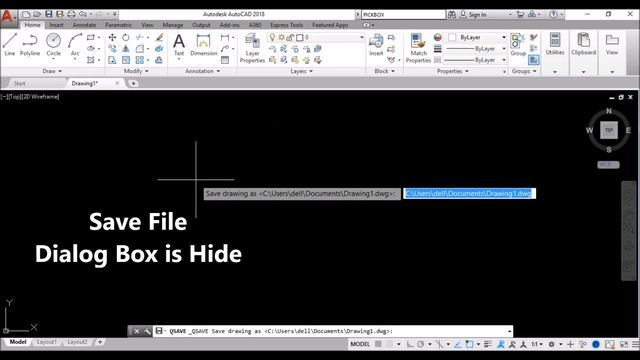
Task: Select the Arc tool
Action: click(75, 44)
